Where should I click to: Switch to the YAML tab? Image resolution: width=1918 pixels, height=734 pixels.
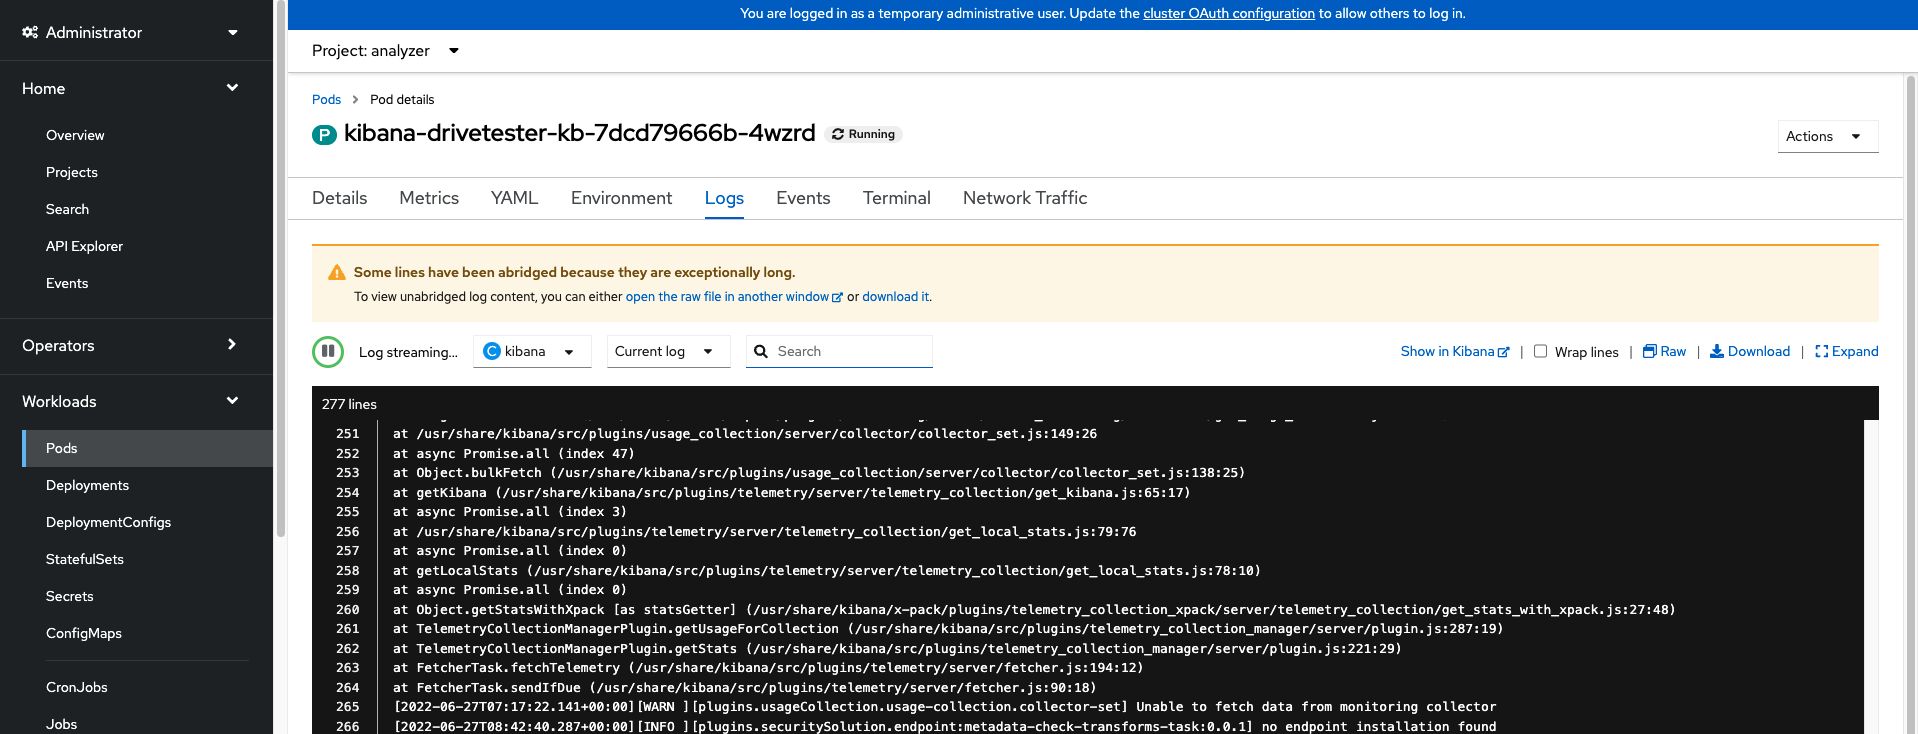[514, 198]
